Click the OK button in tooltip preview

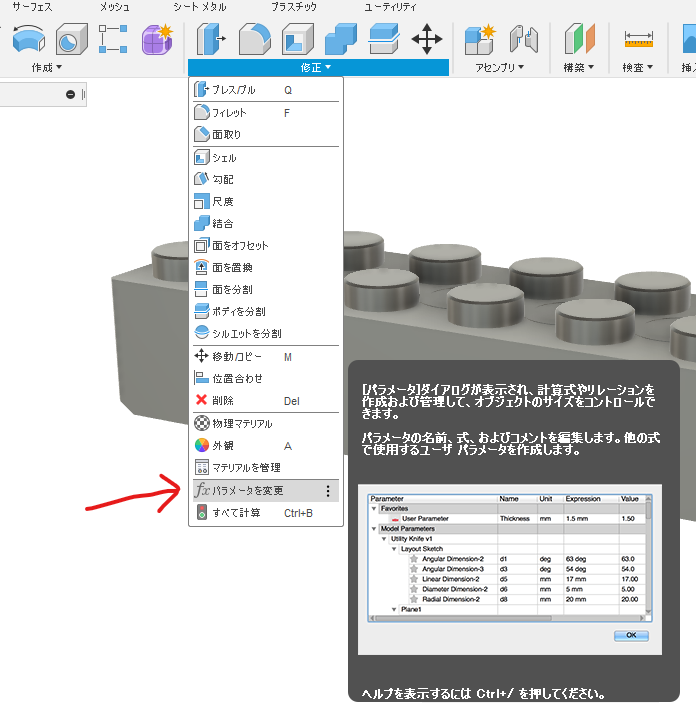tap(631, 635)
